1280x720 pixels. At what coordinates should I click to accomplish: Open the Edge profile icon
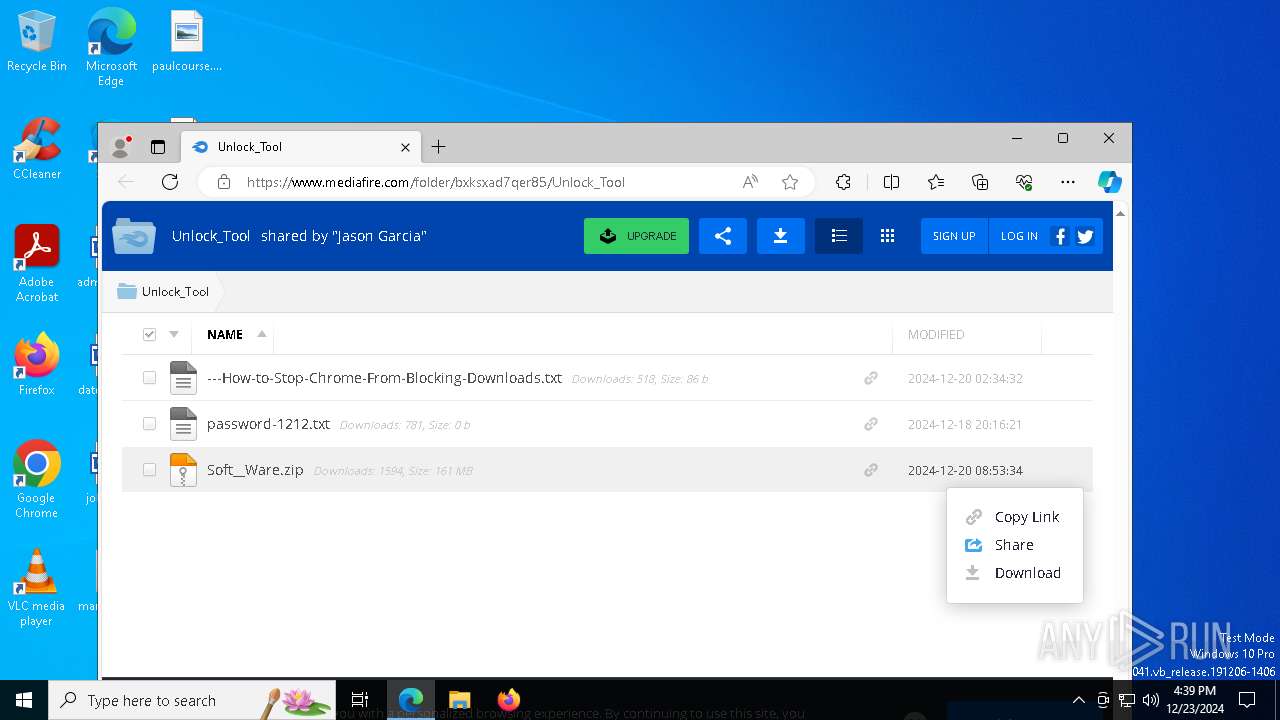[x=121, y=147]
